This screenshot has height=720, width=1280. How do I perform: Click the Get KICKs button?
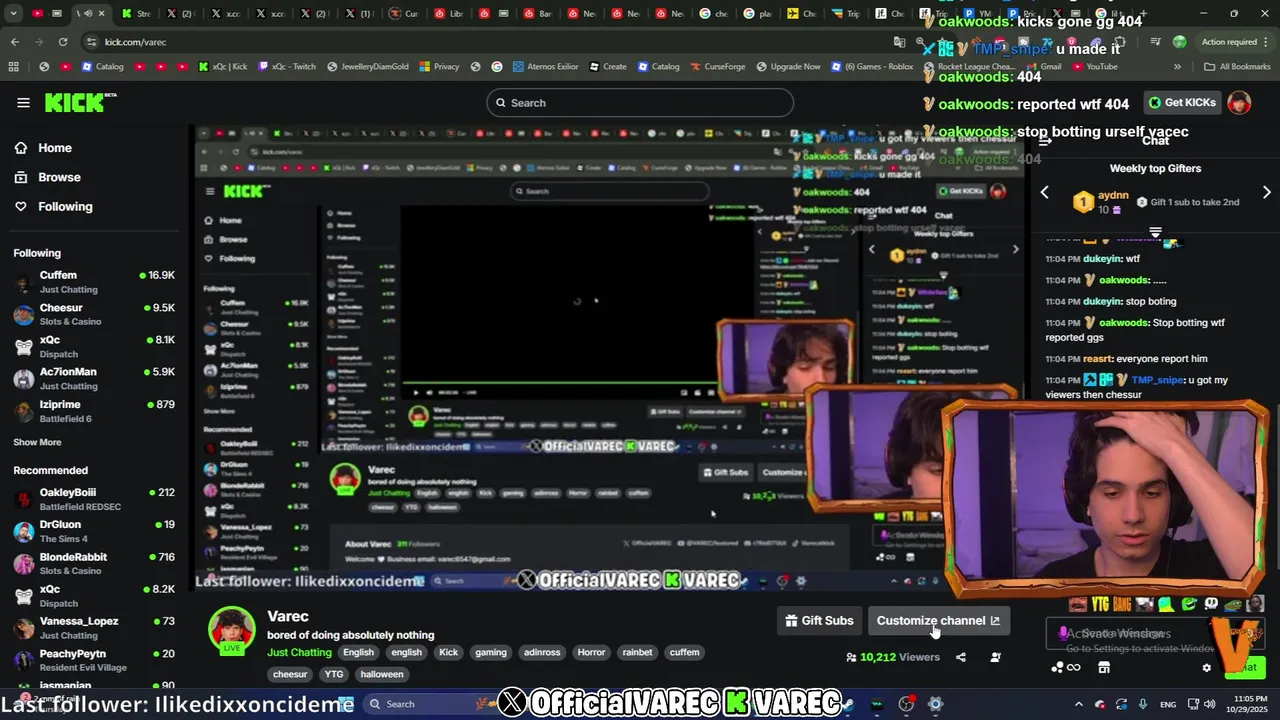point(1182,103)
